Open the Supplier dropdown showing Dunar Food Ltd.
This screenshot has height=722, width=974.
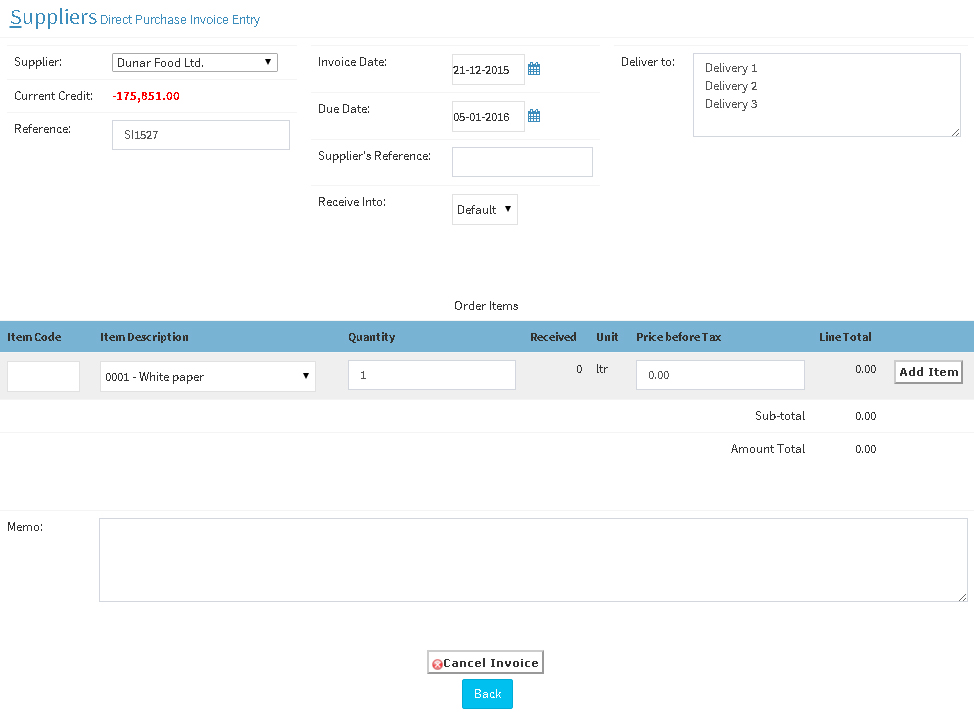194,62
